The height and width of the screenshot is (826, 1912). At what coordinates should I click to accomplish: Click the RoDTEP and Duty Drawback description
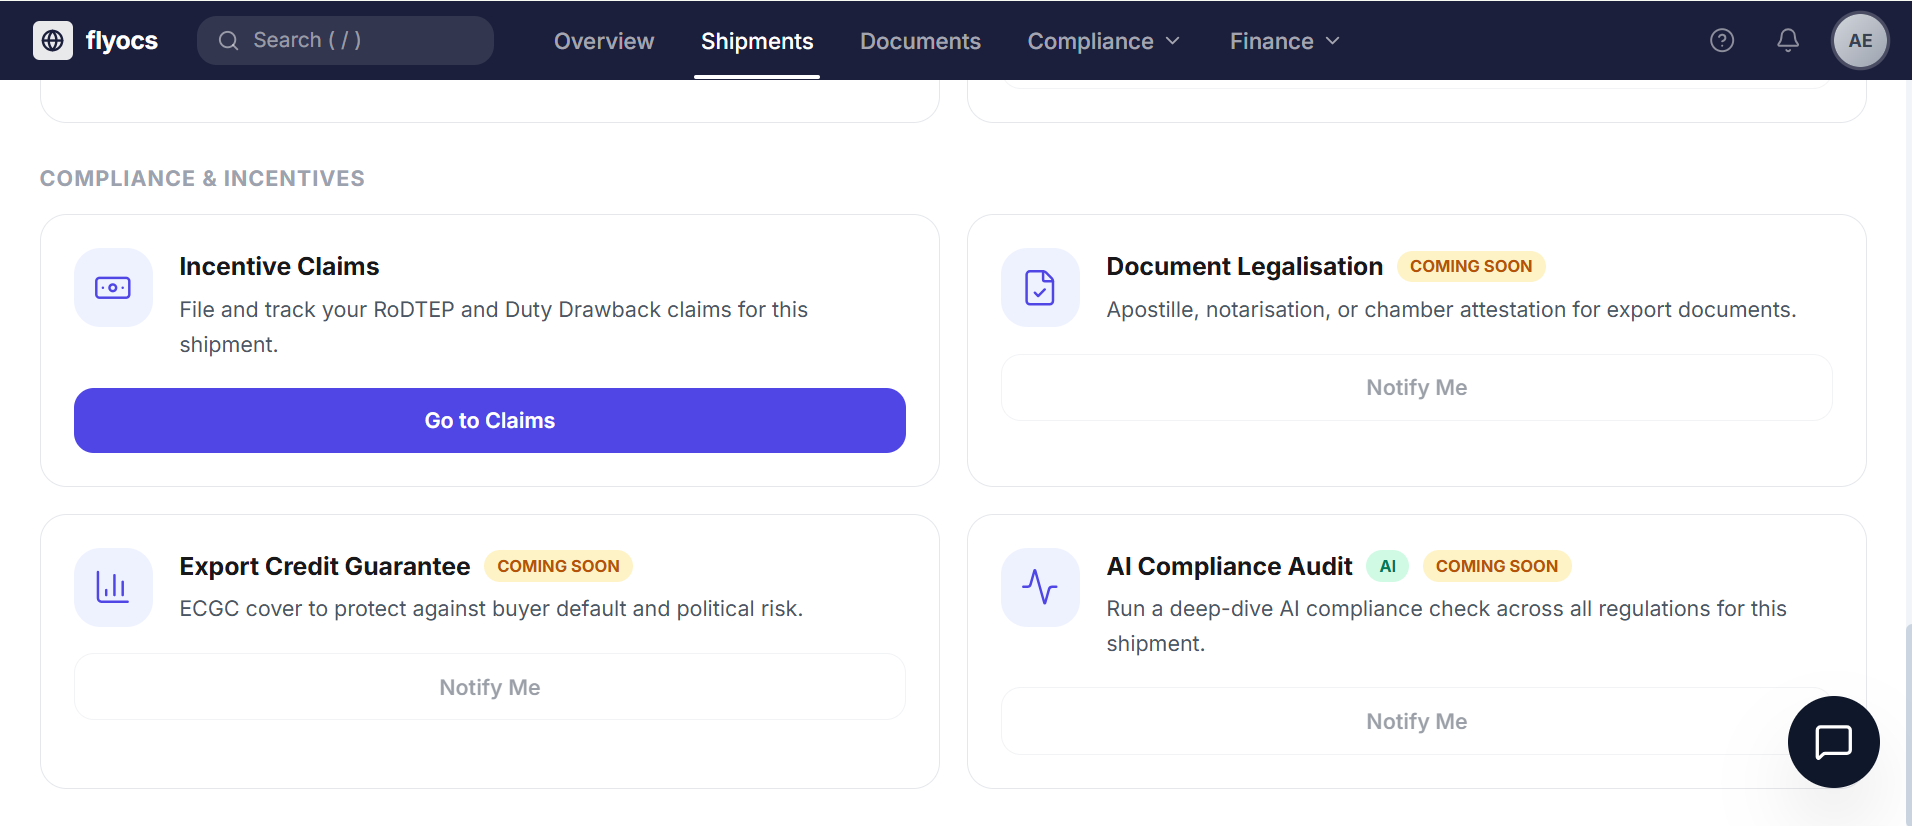coord(494,327)
